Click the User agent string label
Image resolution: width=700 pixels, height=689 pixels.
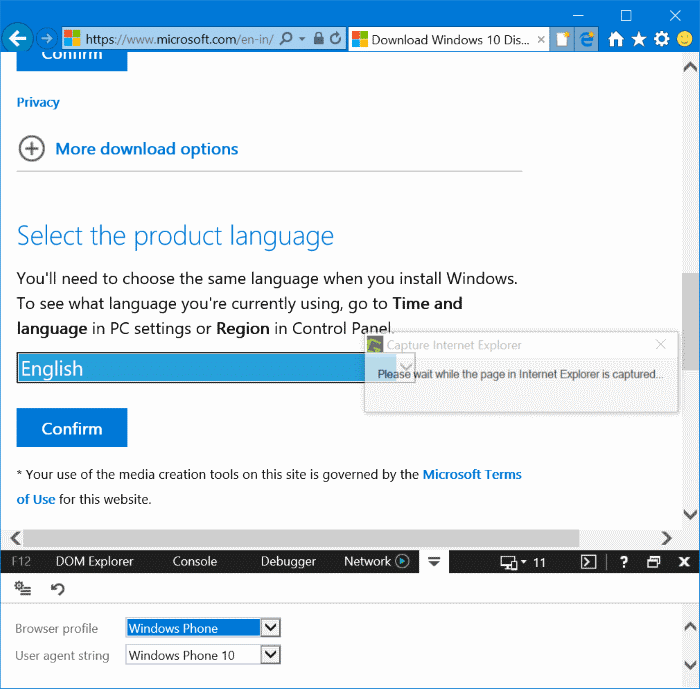[x=62, y=655]
